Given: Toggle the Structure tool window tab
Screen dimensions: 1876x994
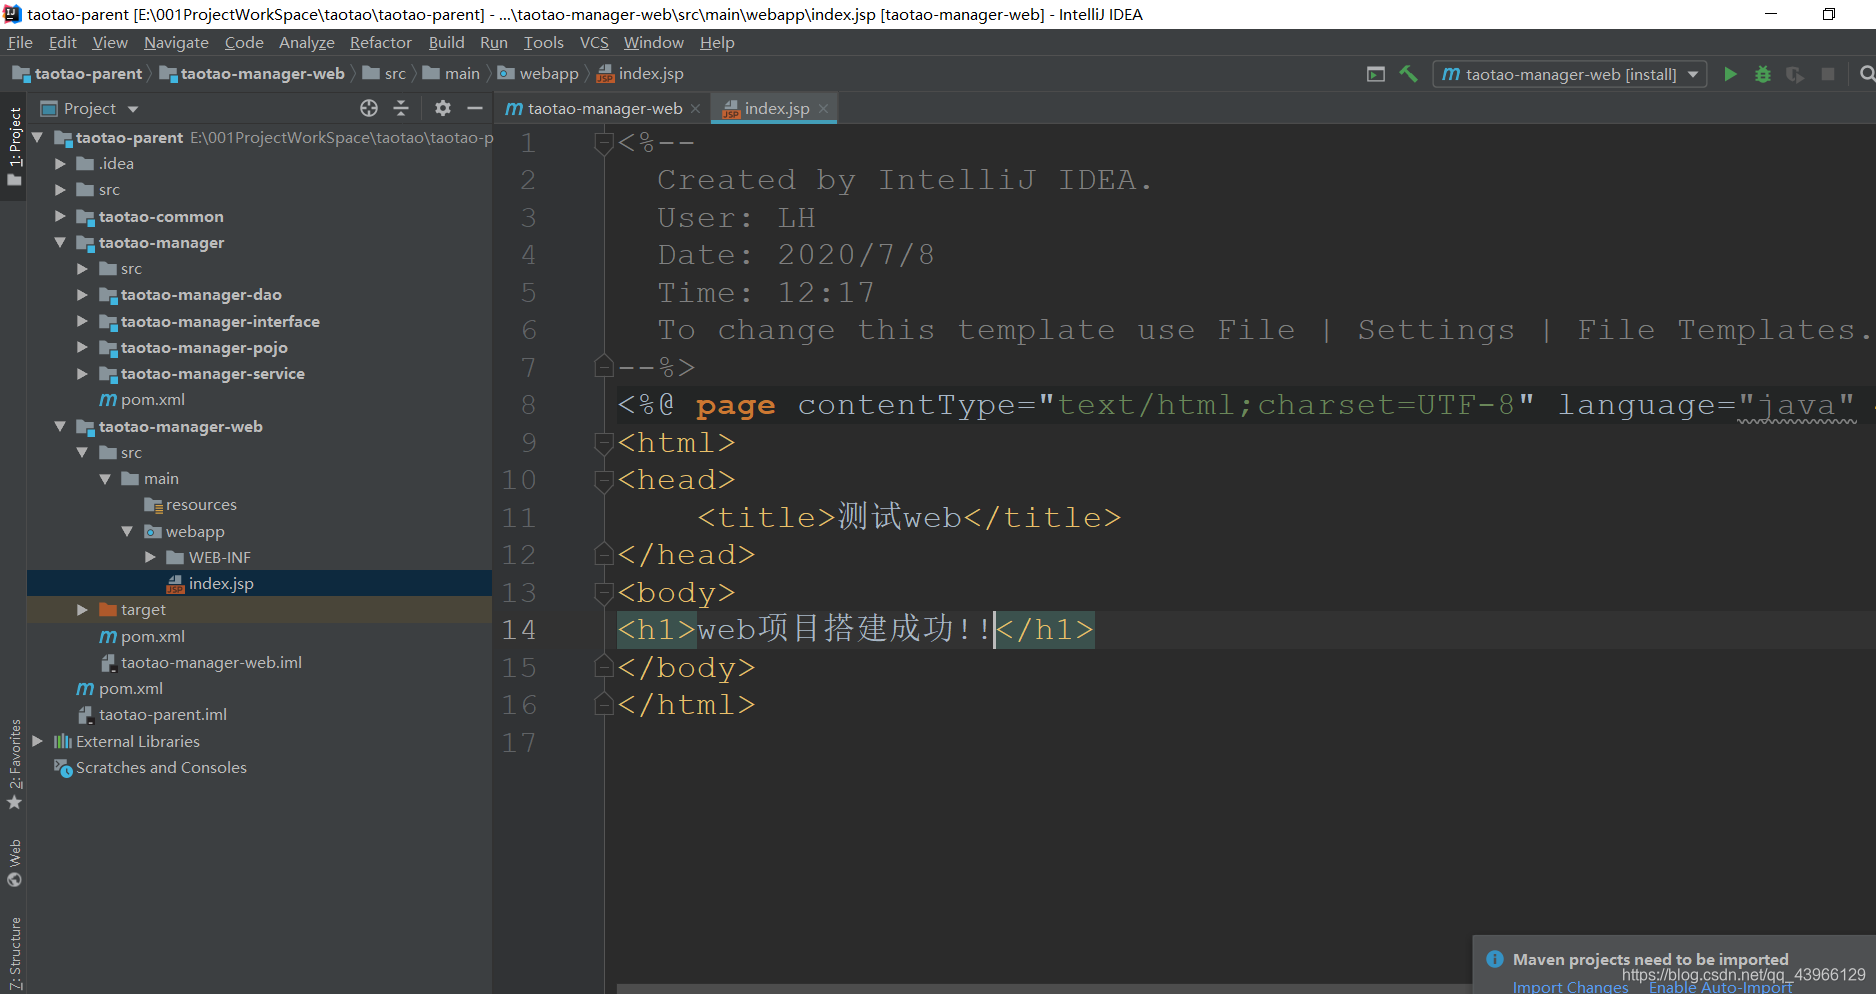Looking at the screenshot, I should pyautogui.click(x=14, y=953).
